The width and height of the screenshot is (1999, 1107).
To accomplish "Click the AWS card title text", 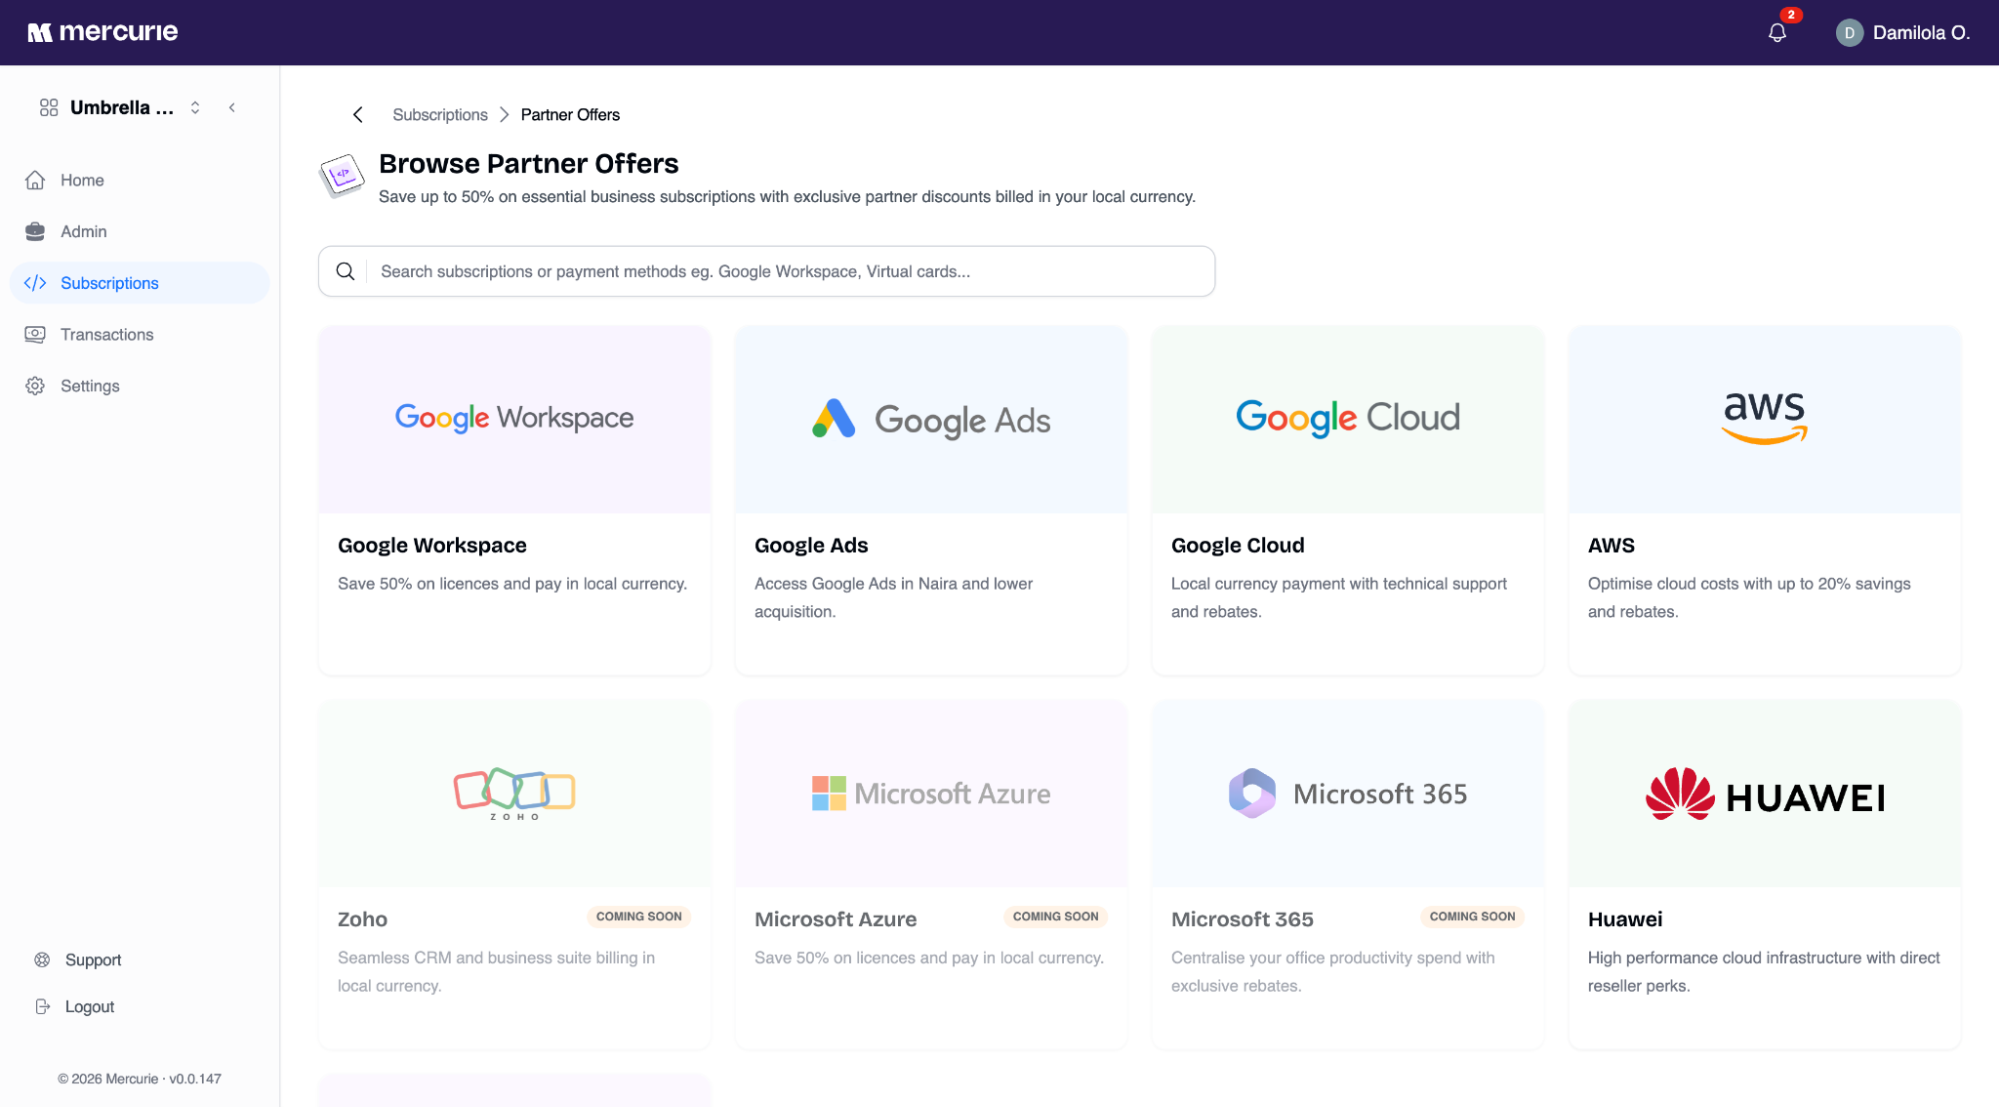I will coord(1611,545).
